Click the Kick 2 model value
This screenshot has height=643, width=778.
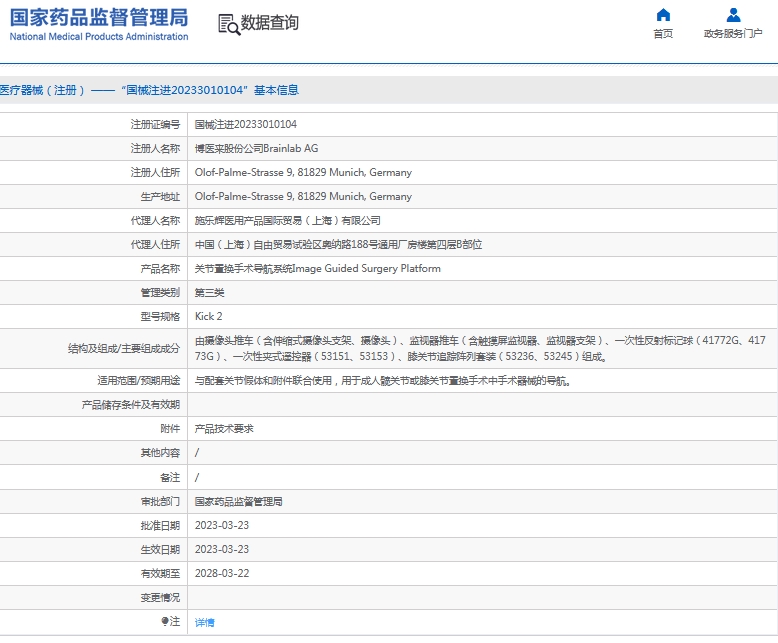[208, 317]
